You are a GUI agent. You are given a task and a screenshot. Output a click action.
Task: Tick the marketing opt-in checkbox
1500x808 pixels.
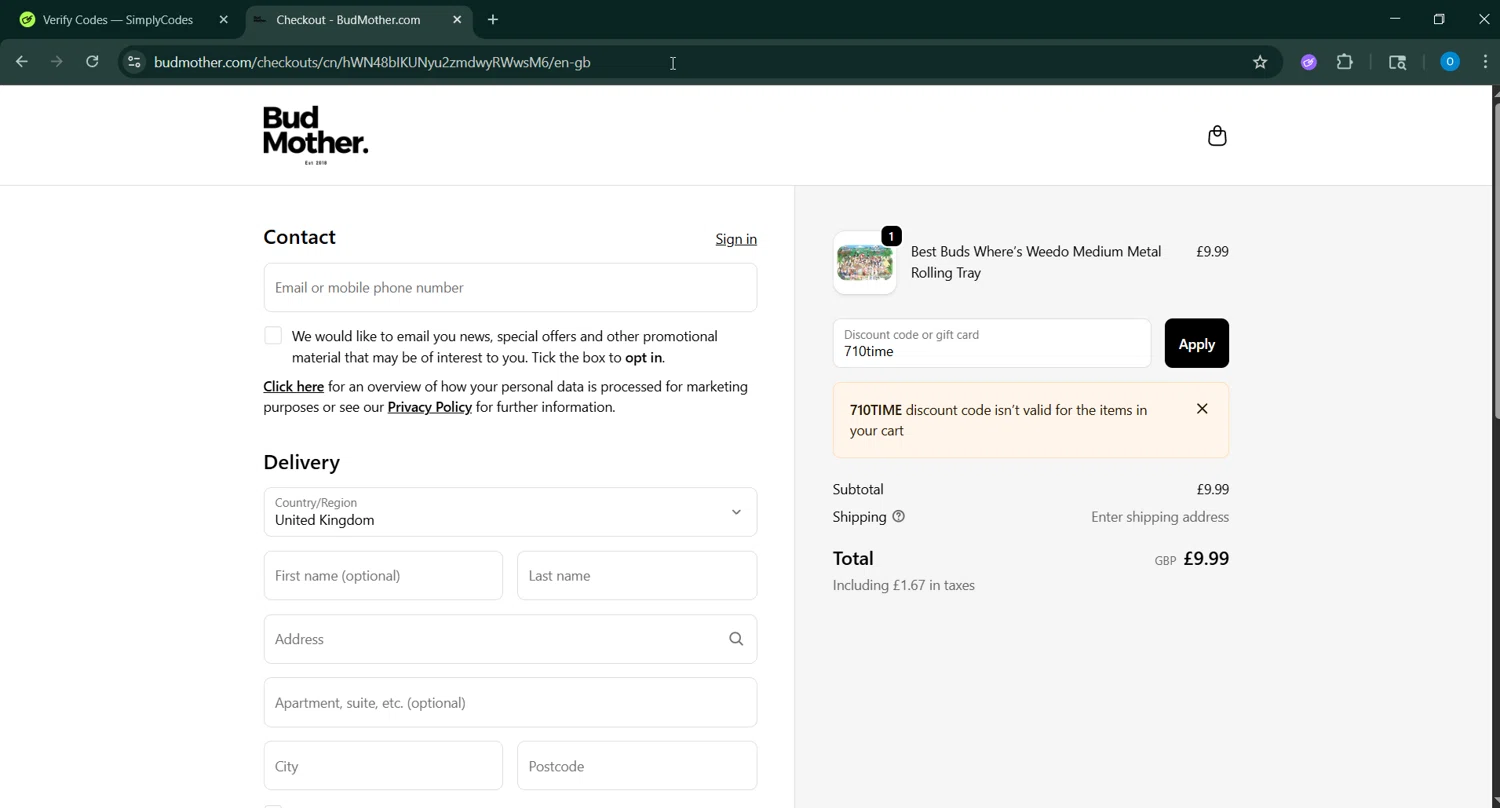[x=273, y=336]
